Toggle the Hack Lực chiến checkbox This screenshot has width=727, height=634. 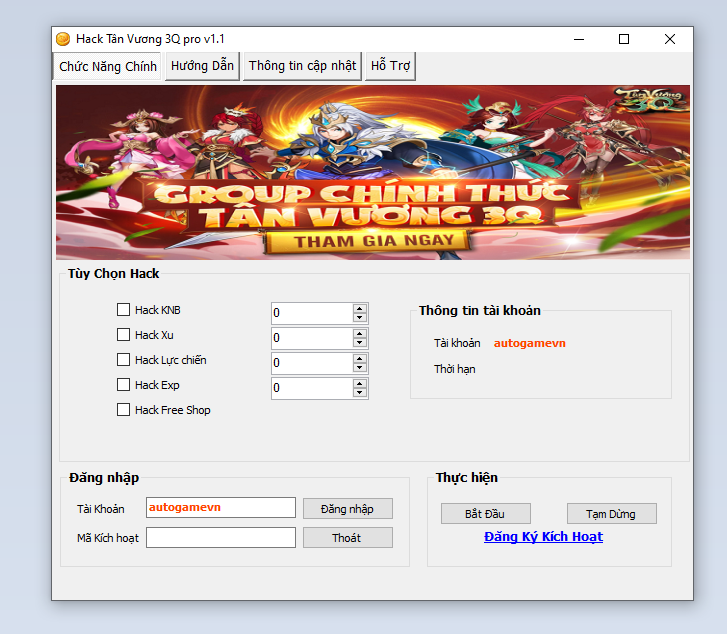pyautogui.click(x=124, y=360)
